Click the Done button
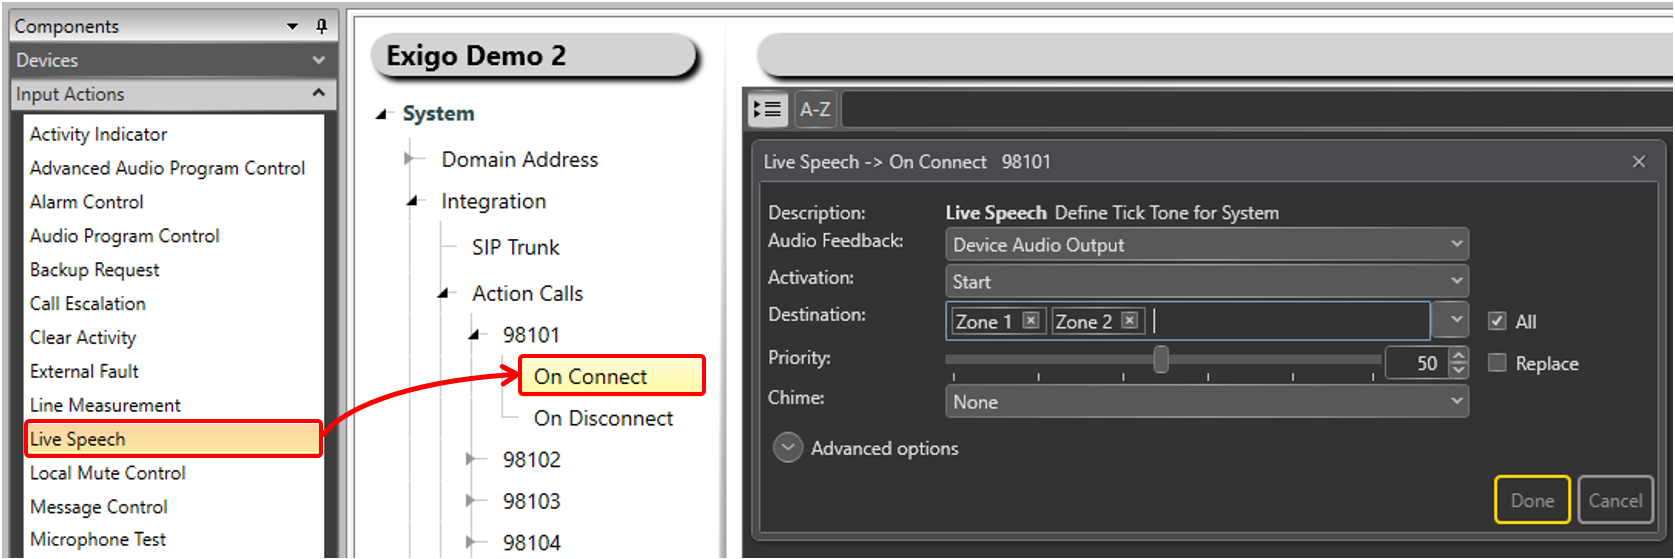 (x=1532, y=500)
